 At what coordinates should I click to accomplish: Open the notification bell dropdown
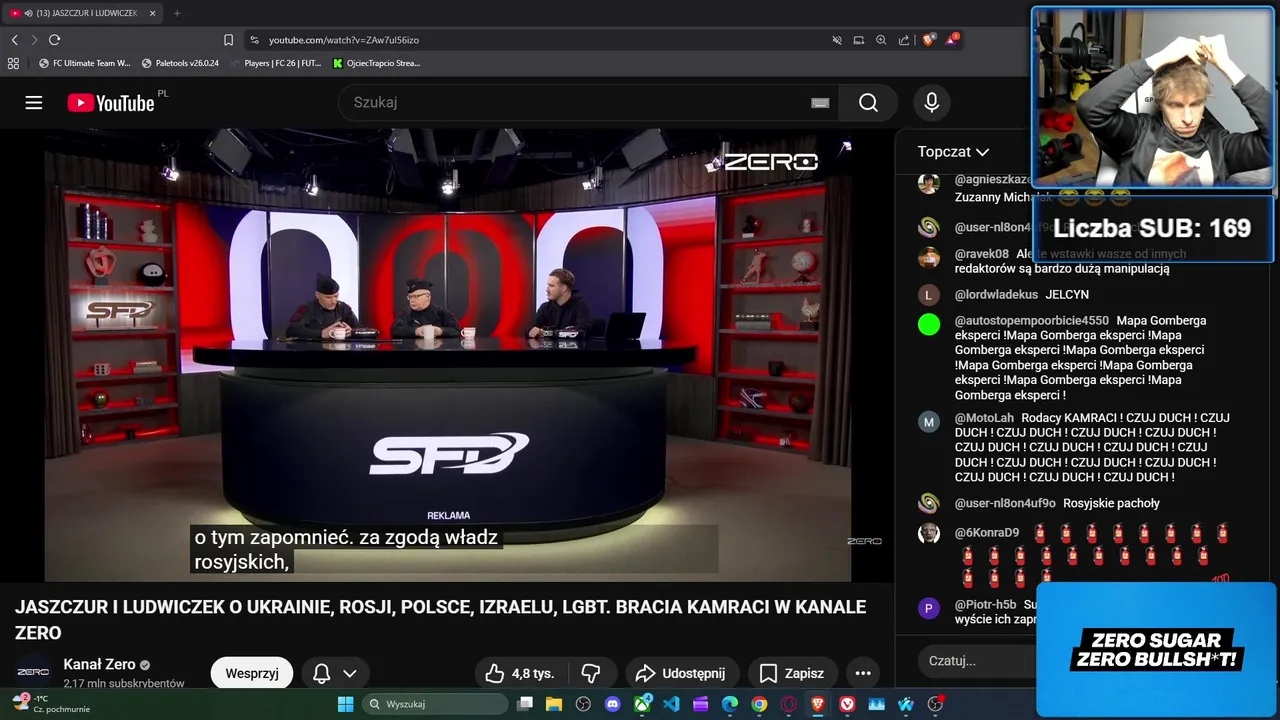[x=334, y=673]
